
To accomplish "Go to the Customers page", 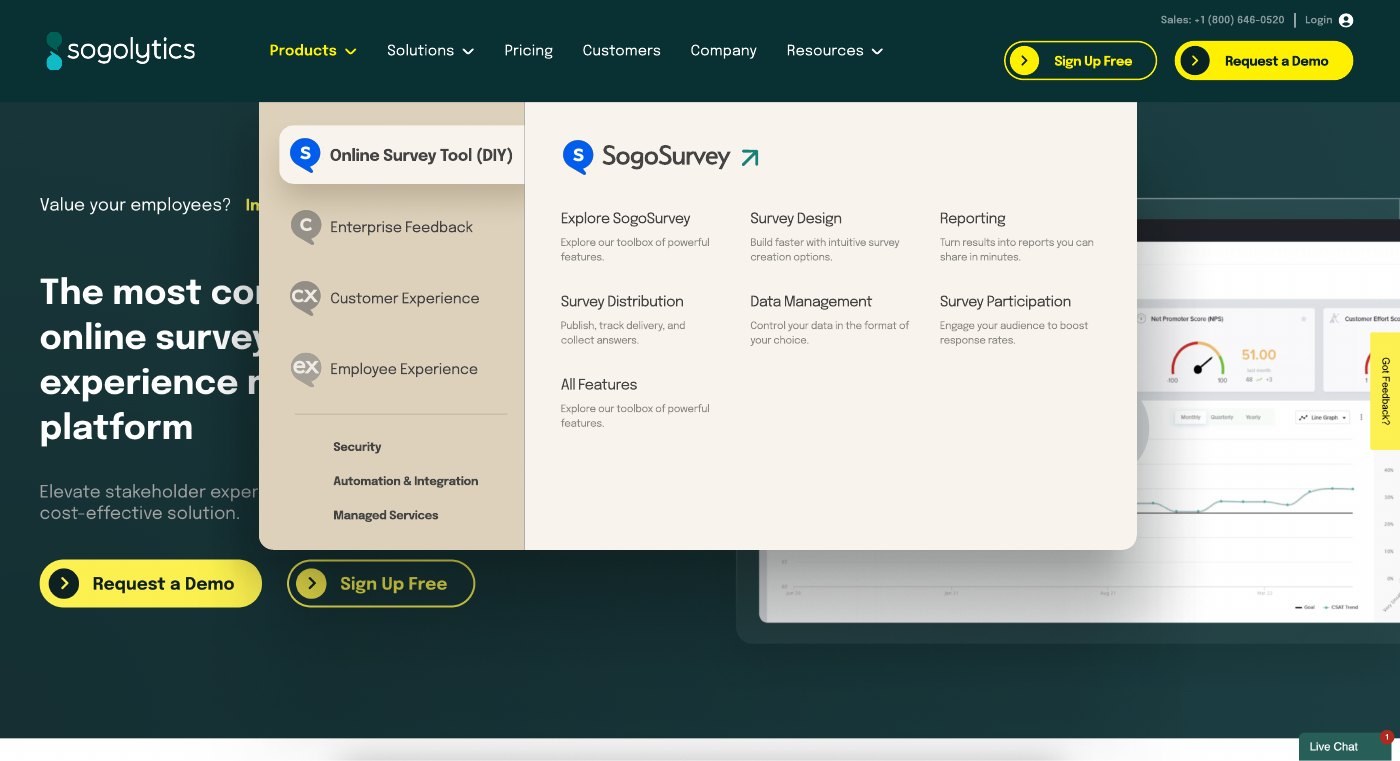I will tap(621, 51).
